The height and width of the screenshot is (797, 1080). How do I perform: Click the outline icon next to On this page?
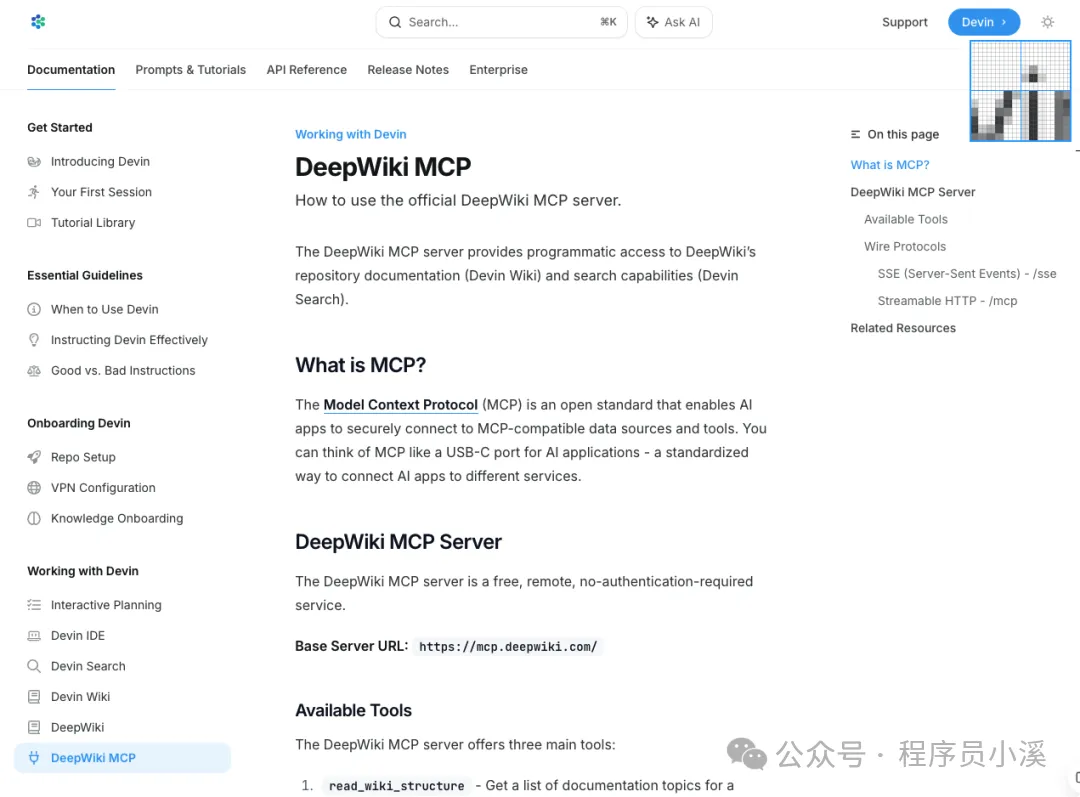pos(855,134)
